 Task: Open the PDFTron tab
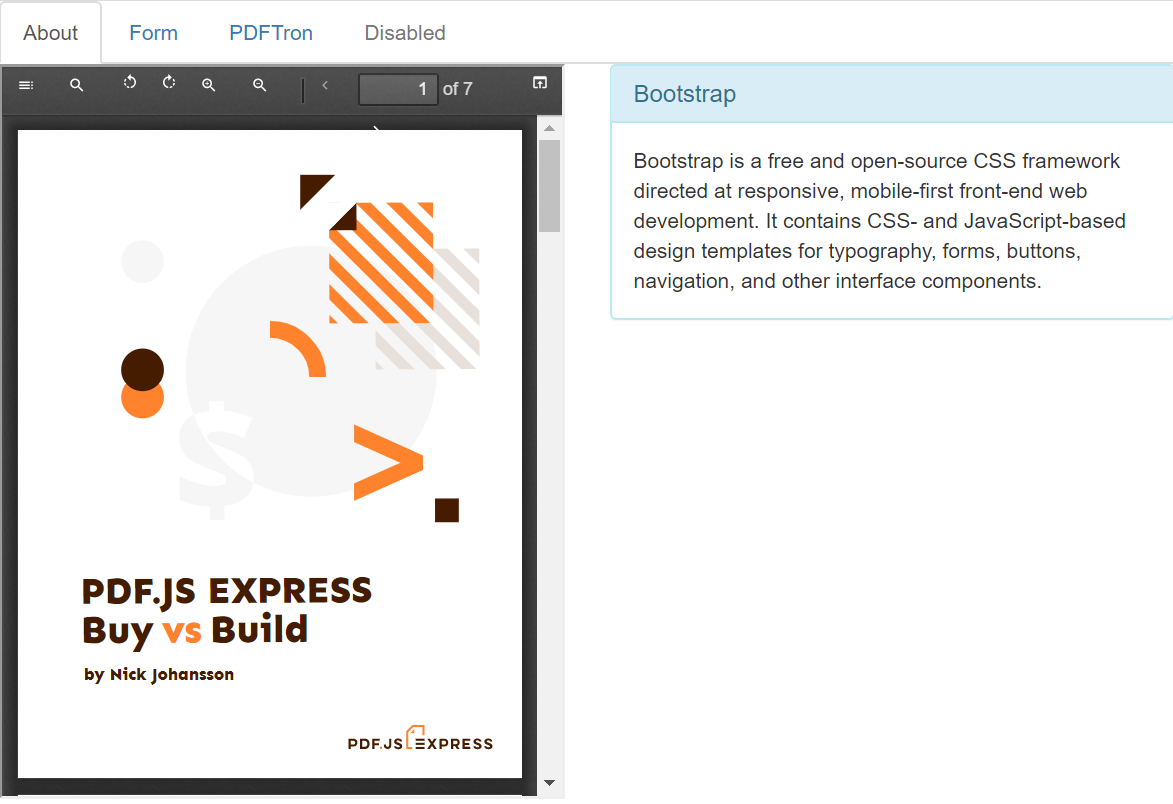(271, 32)
